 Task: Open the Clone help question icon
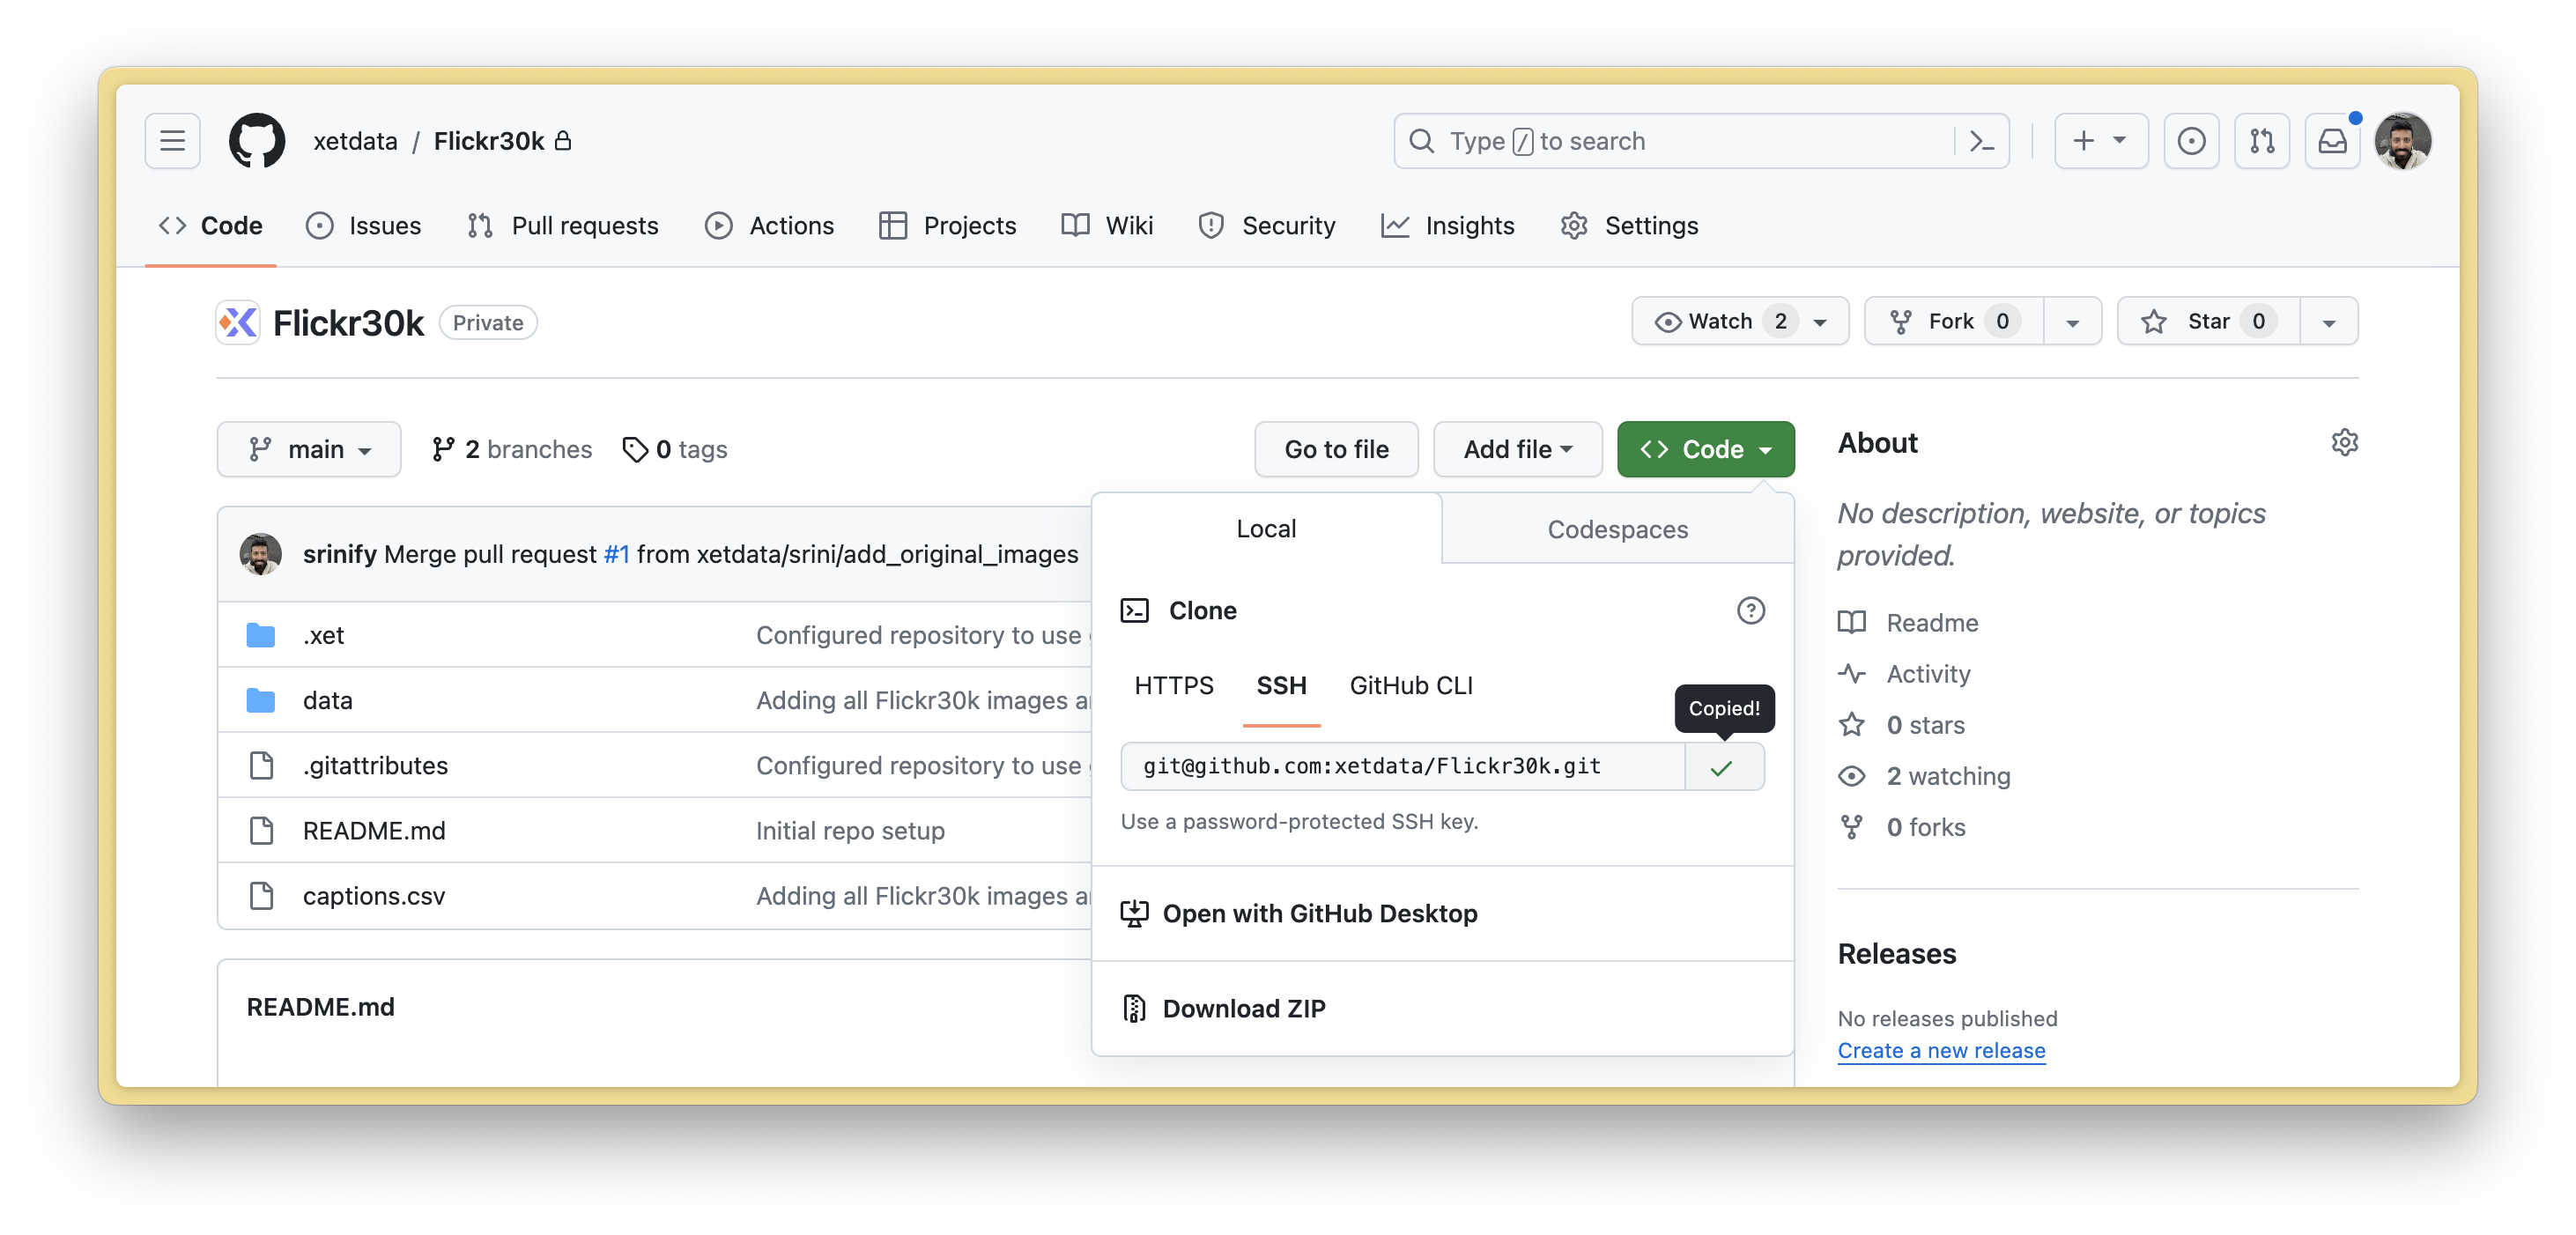point(1750,610)
